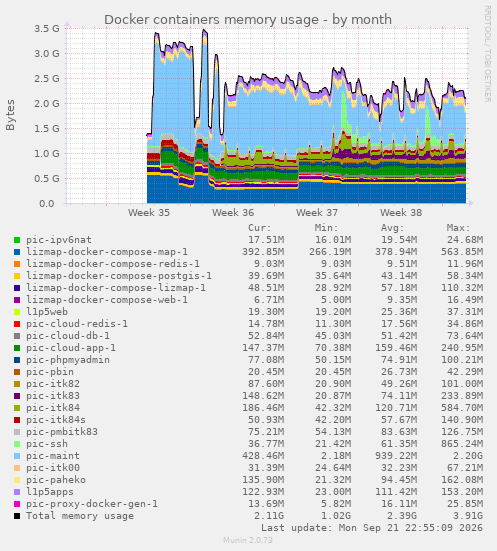Click the 'pic-proxy-docker-gen-1' legend label
The height and width of the screenshot is (551, 497).
(92, 504)
